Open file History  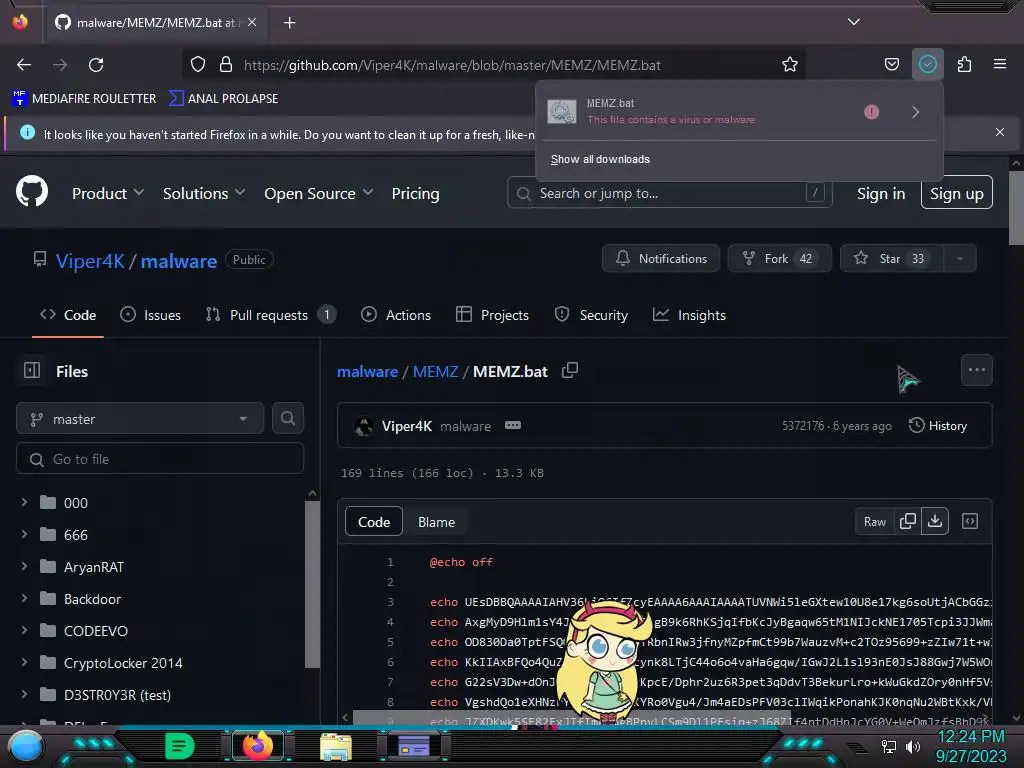tap(938, 426)
